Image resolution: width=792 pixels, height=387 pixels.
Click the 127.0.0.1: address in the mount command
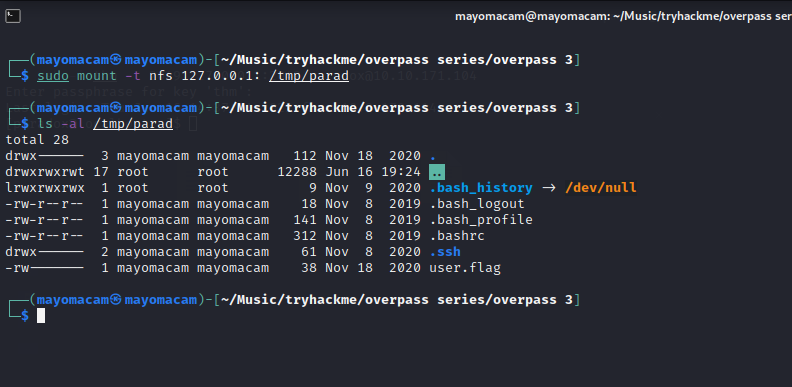click(221, 76)
